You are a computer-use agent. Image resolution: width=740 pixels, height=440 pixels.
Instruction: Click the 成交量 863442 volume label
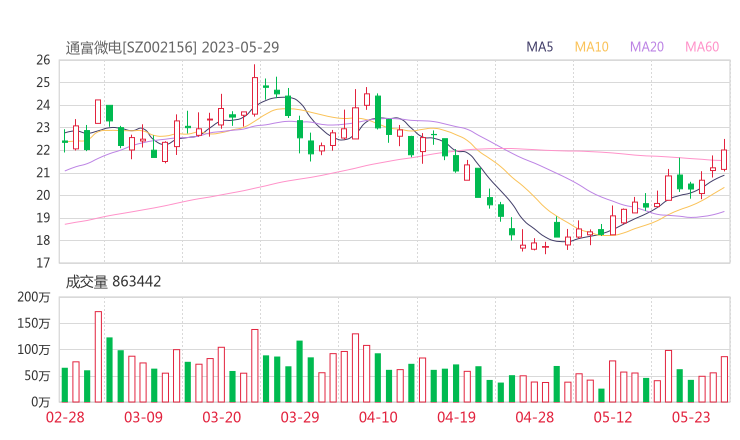(113, 282)
